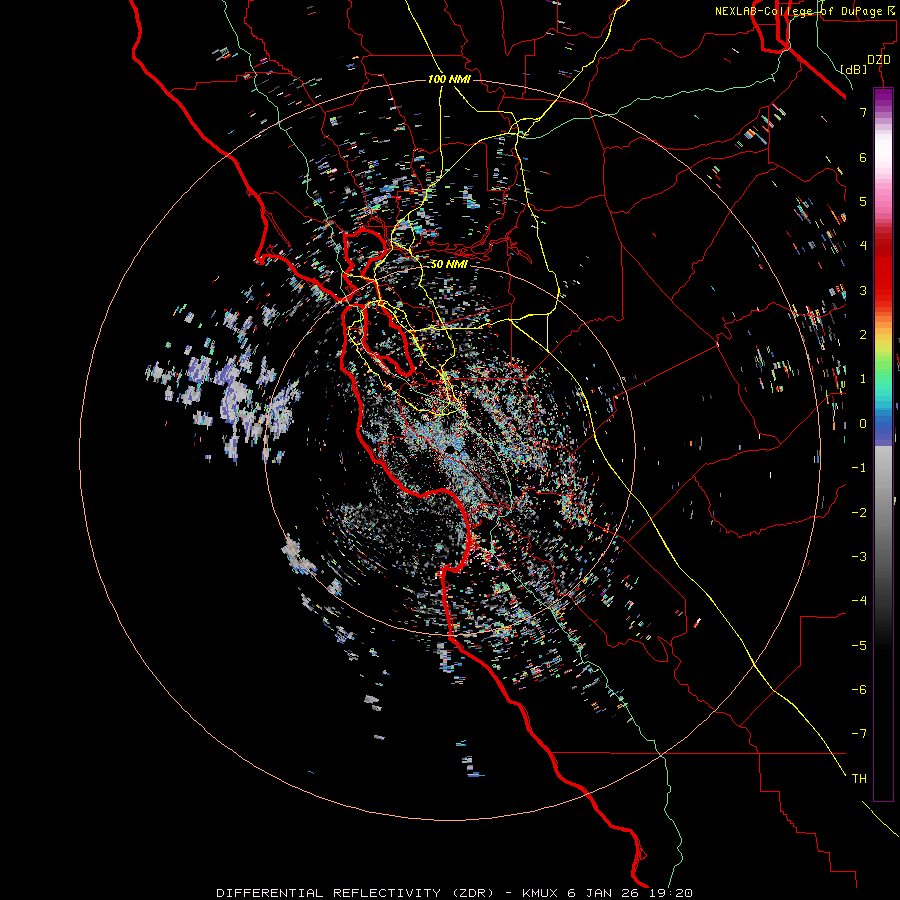Image resolution: width=900 pixels, height=900 pixels.
Task: Click the "-6" value on the color scale
Action: coord(859,689)
